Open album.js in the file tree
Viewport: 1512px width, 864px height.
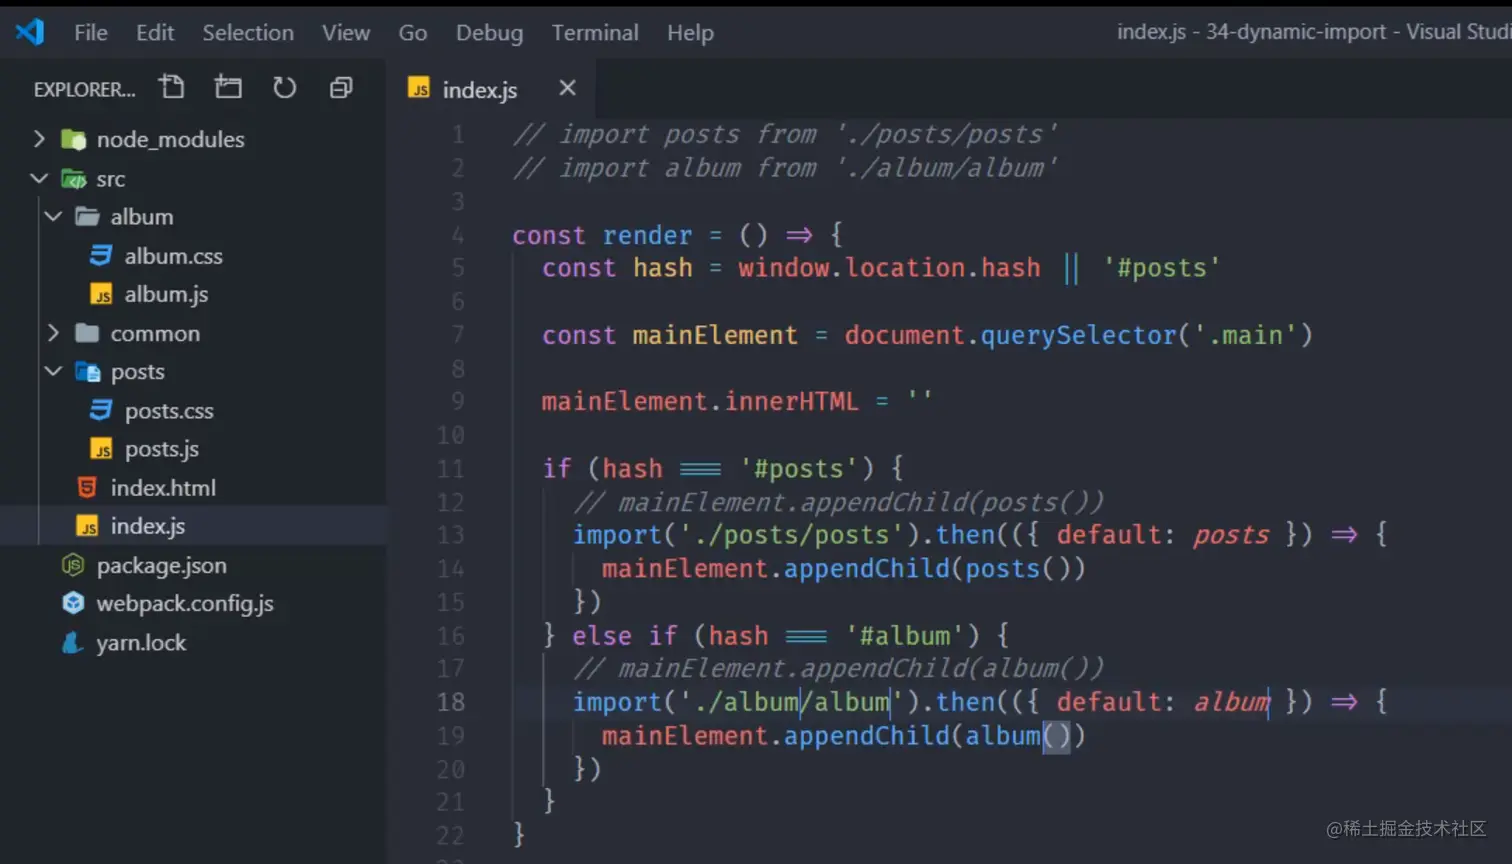pyautogui.click(x=166, y=294)
